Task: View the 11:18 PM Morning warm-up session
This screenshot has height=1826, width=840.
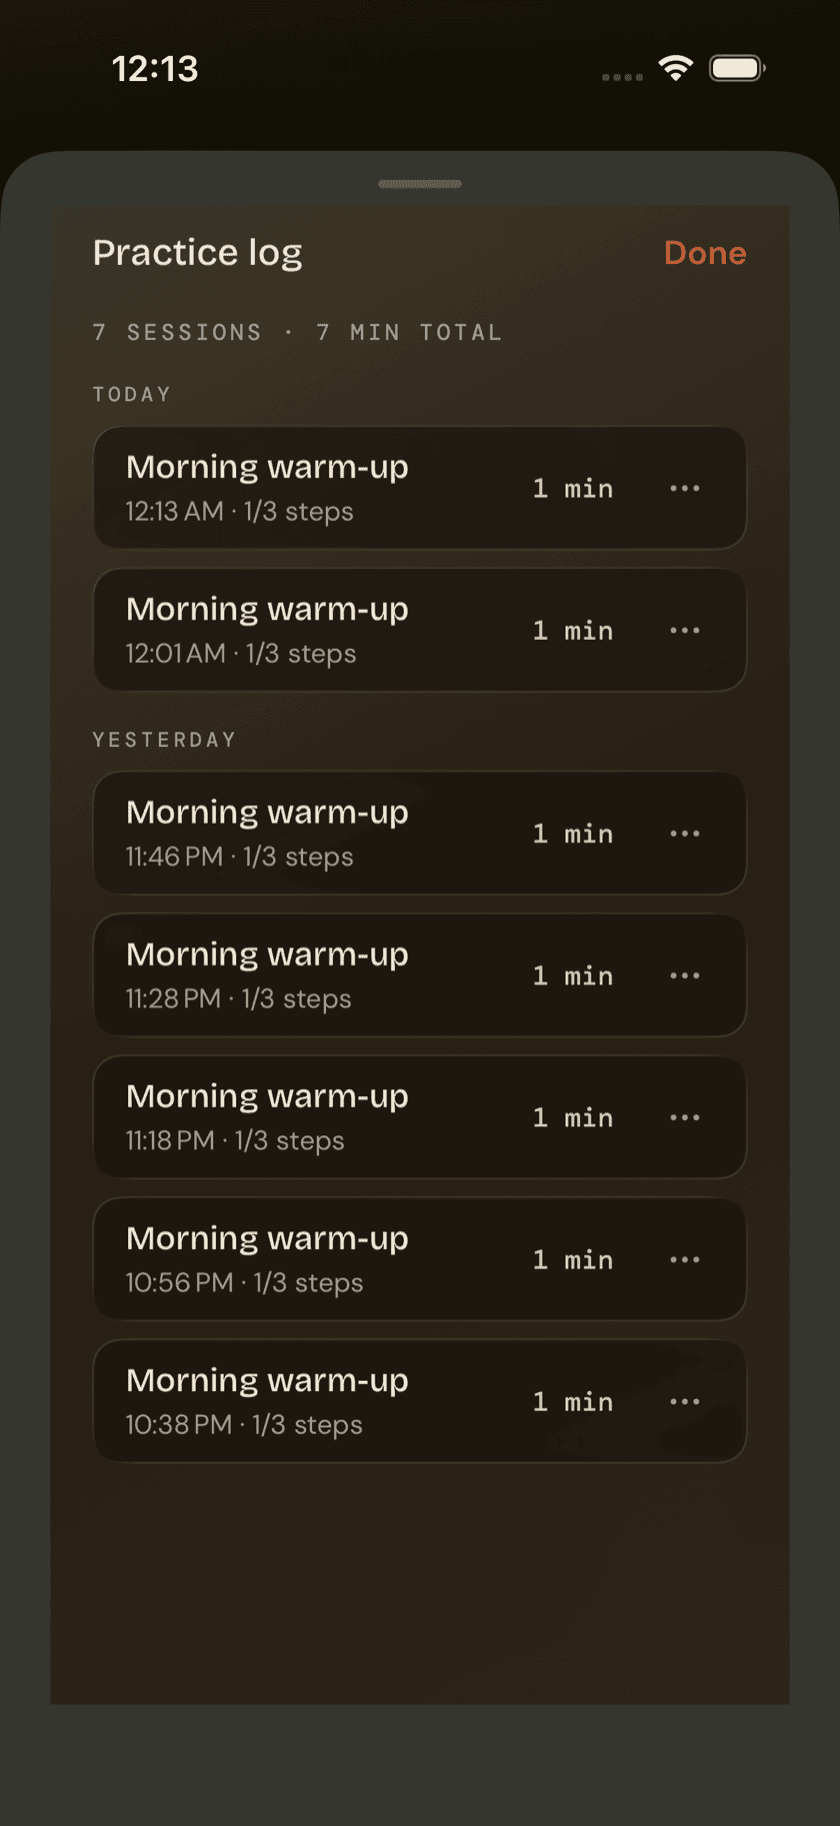Action: point(420,1117)
